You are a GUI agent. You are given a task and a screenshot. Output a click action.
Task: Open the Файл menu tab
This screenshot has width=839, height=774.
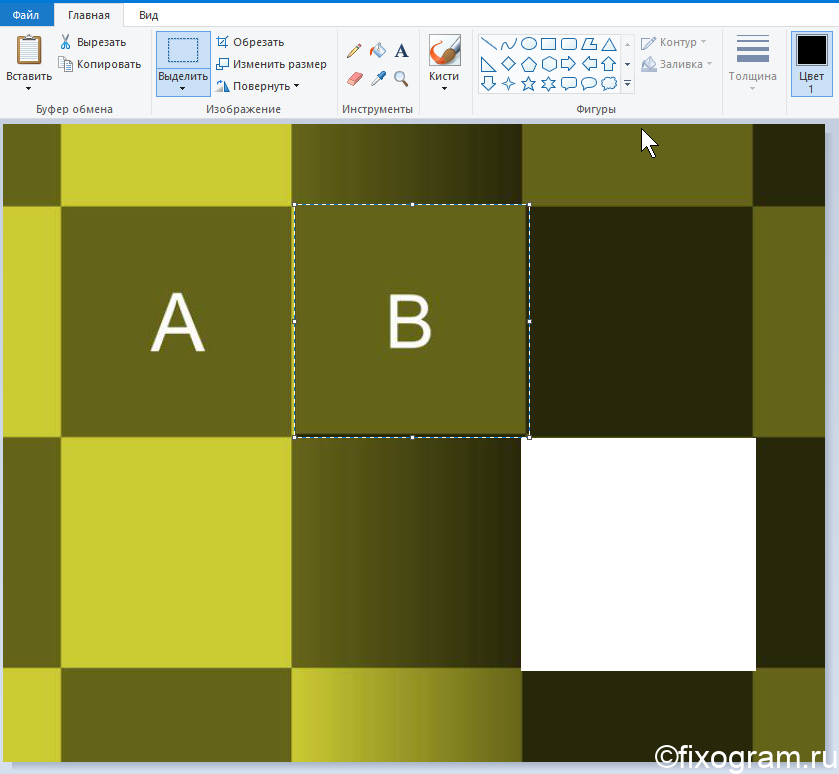(x=26, y=14)
